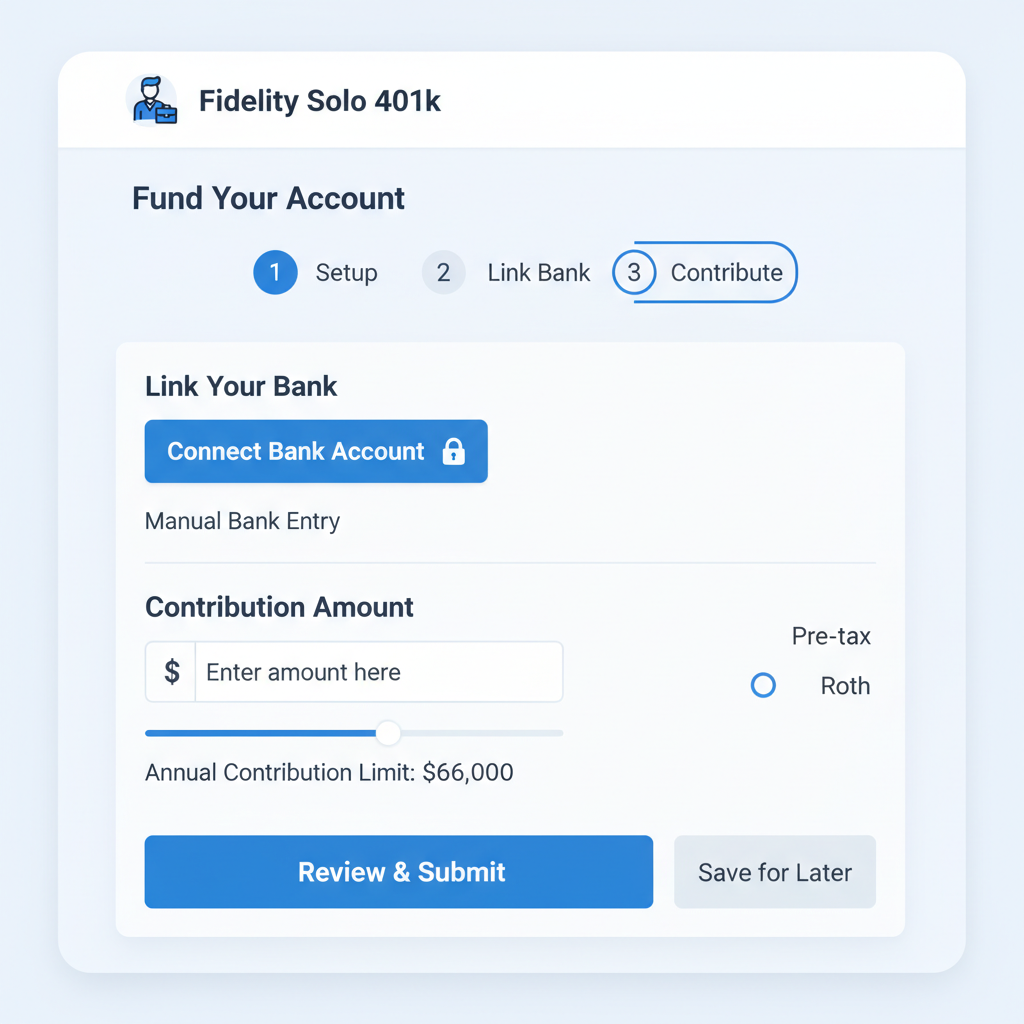This screenshot has height=1024, width=1024.
Task: Open the Contribute step
Action: 727,272
